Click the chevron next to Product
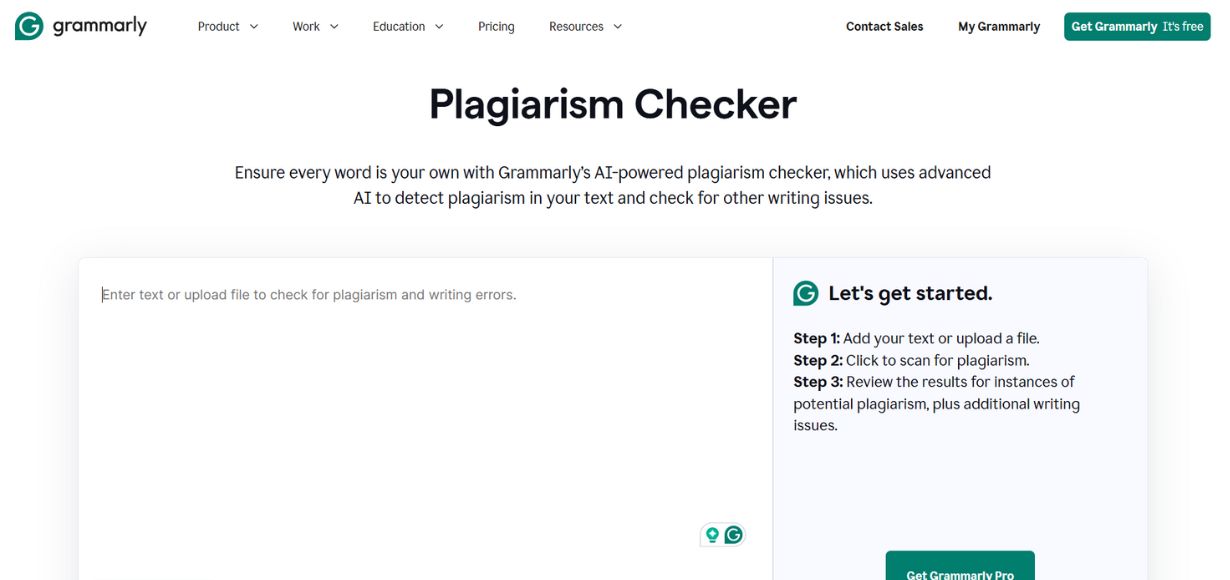The height and width of the screenshot is (580, 1230). (255, 26)
